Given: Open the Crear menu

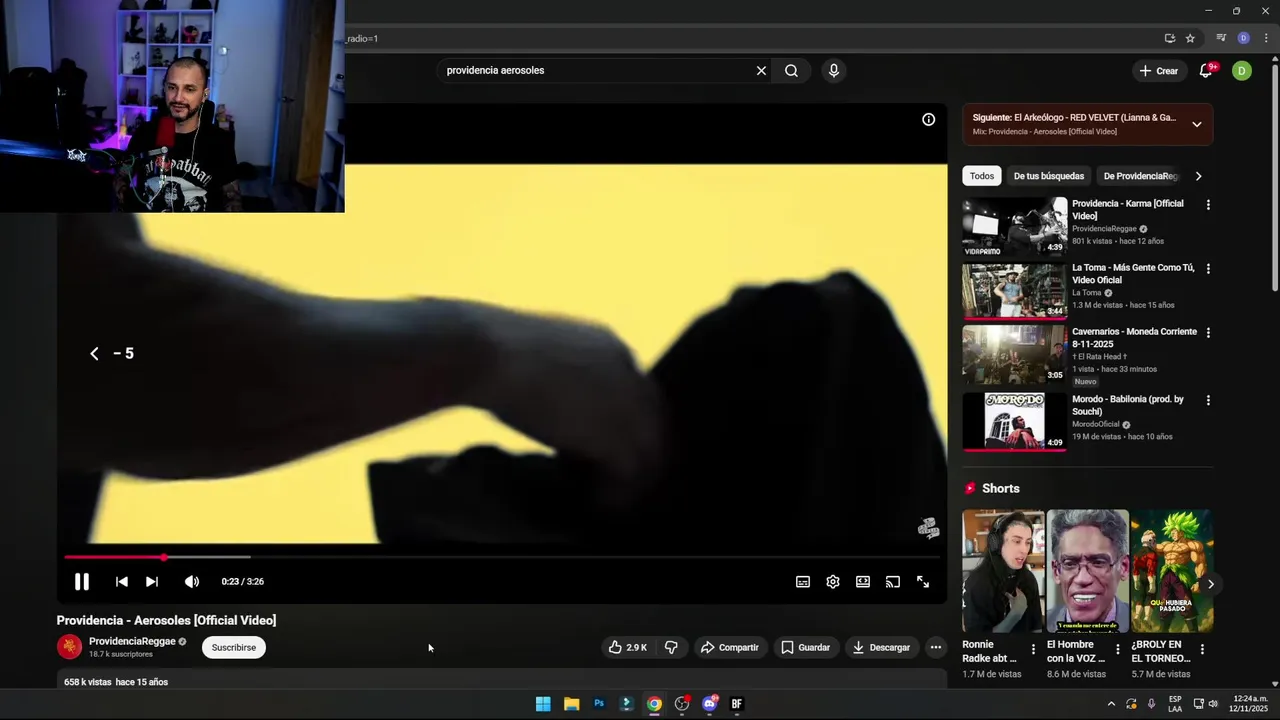Looking at the screenshot, I should [x=1158, y=70].
